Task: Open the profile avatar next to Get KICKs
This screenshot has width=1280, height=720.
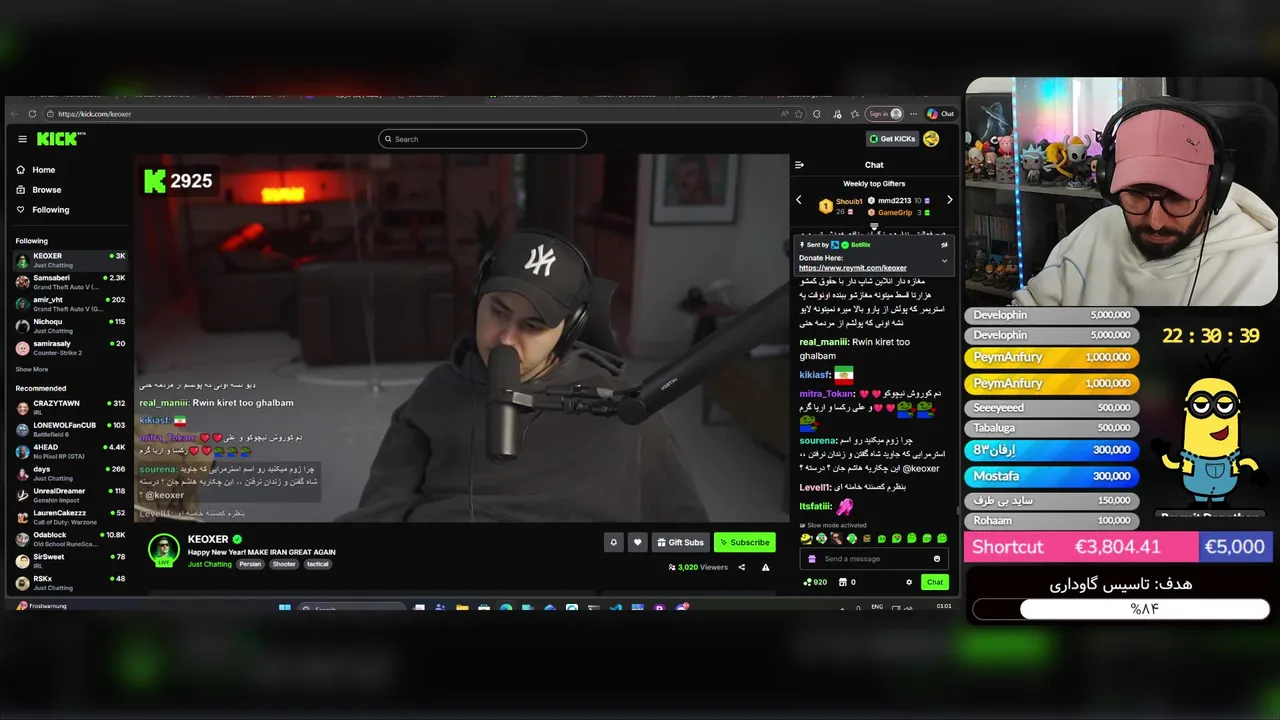Action: point(931,139)
